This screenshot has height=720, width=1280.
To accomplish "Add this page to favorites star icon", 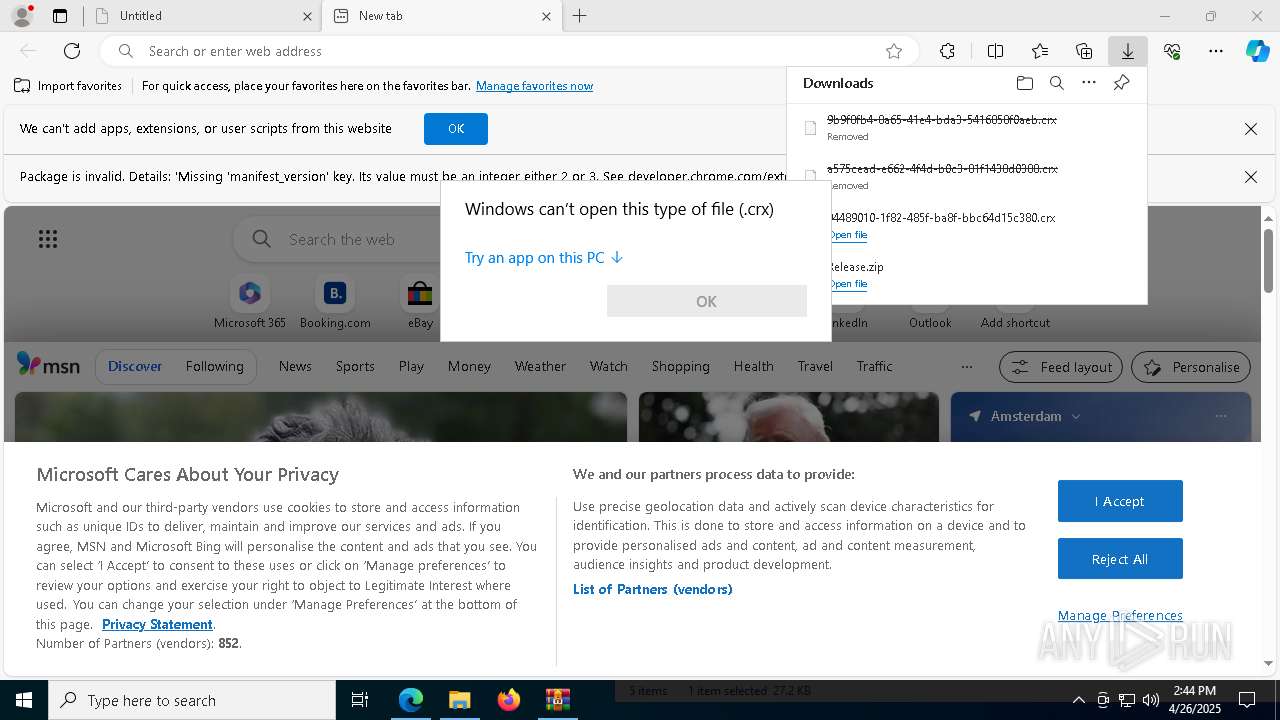I will [894, 51].
